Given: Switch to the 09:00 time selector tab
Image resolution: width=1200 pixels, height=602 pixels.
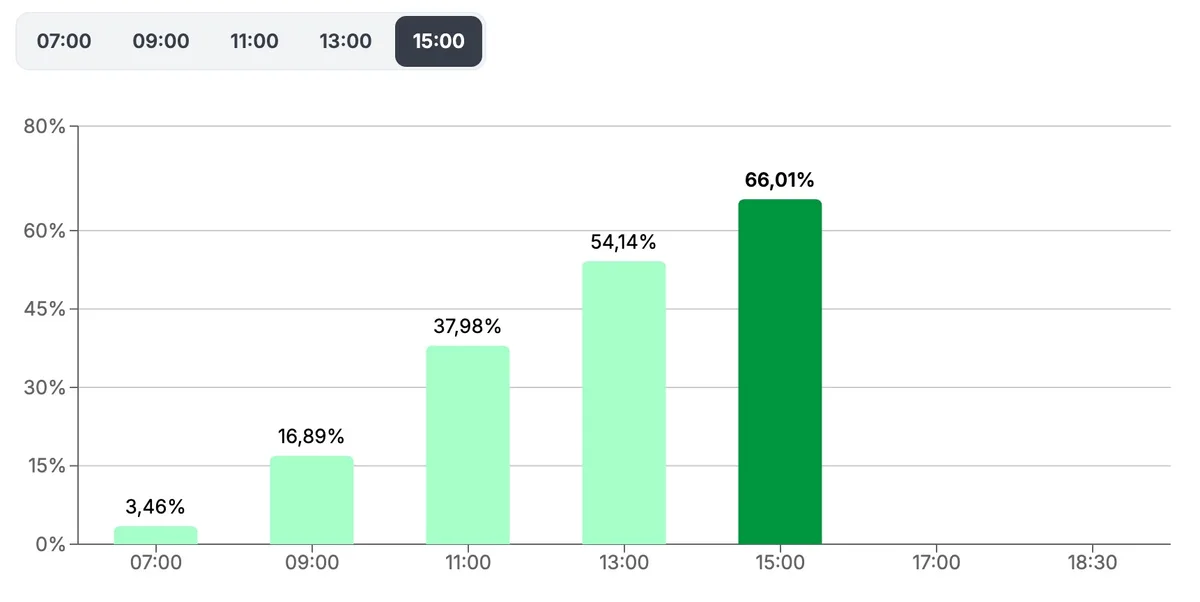Looking at the screenshot, I should click(x=161, y=41).
